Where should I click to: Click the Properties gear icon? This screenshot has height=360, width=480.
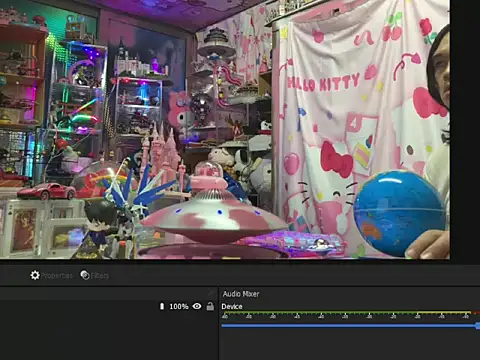(x=35, y=275)
